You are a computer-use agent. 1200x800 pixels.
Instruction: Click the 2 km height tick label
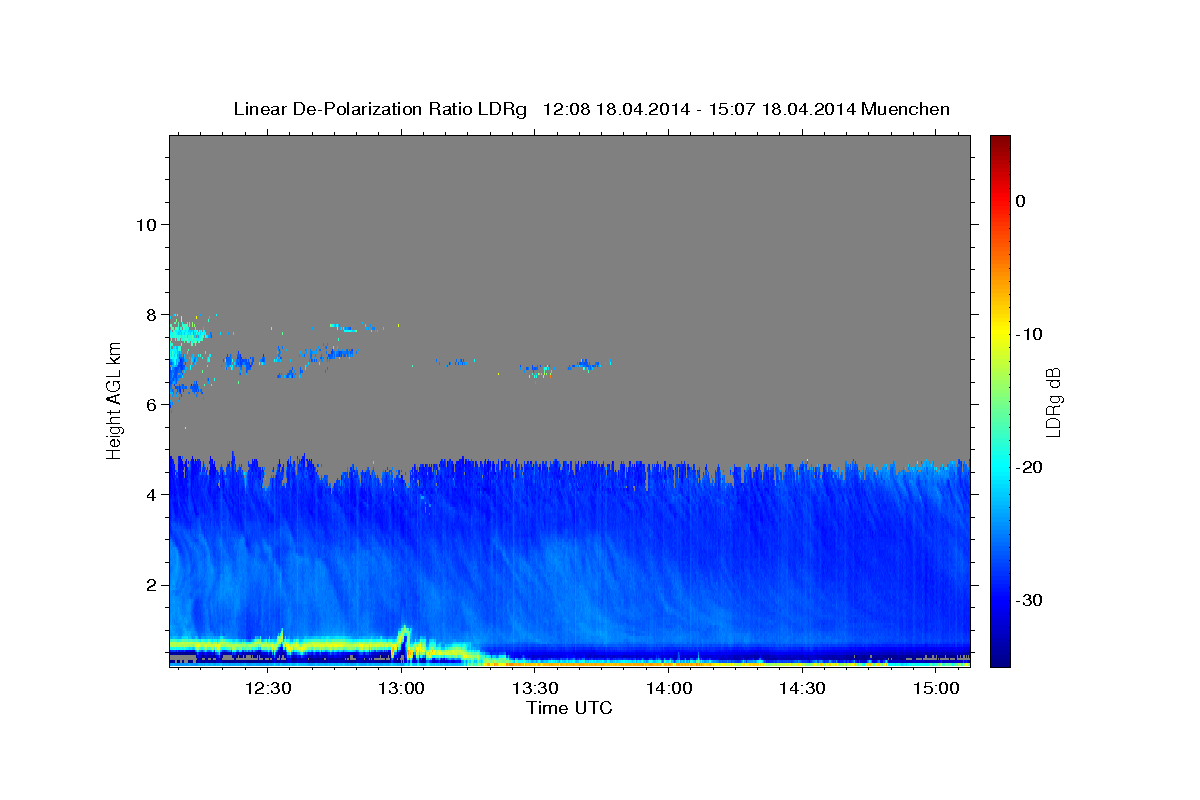click(151, 584)
